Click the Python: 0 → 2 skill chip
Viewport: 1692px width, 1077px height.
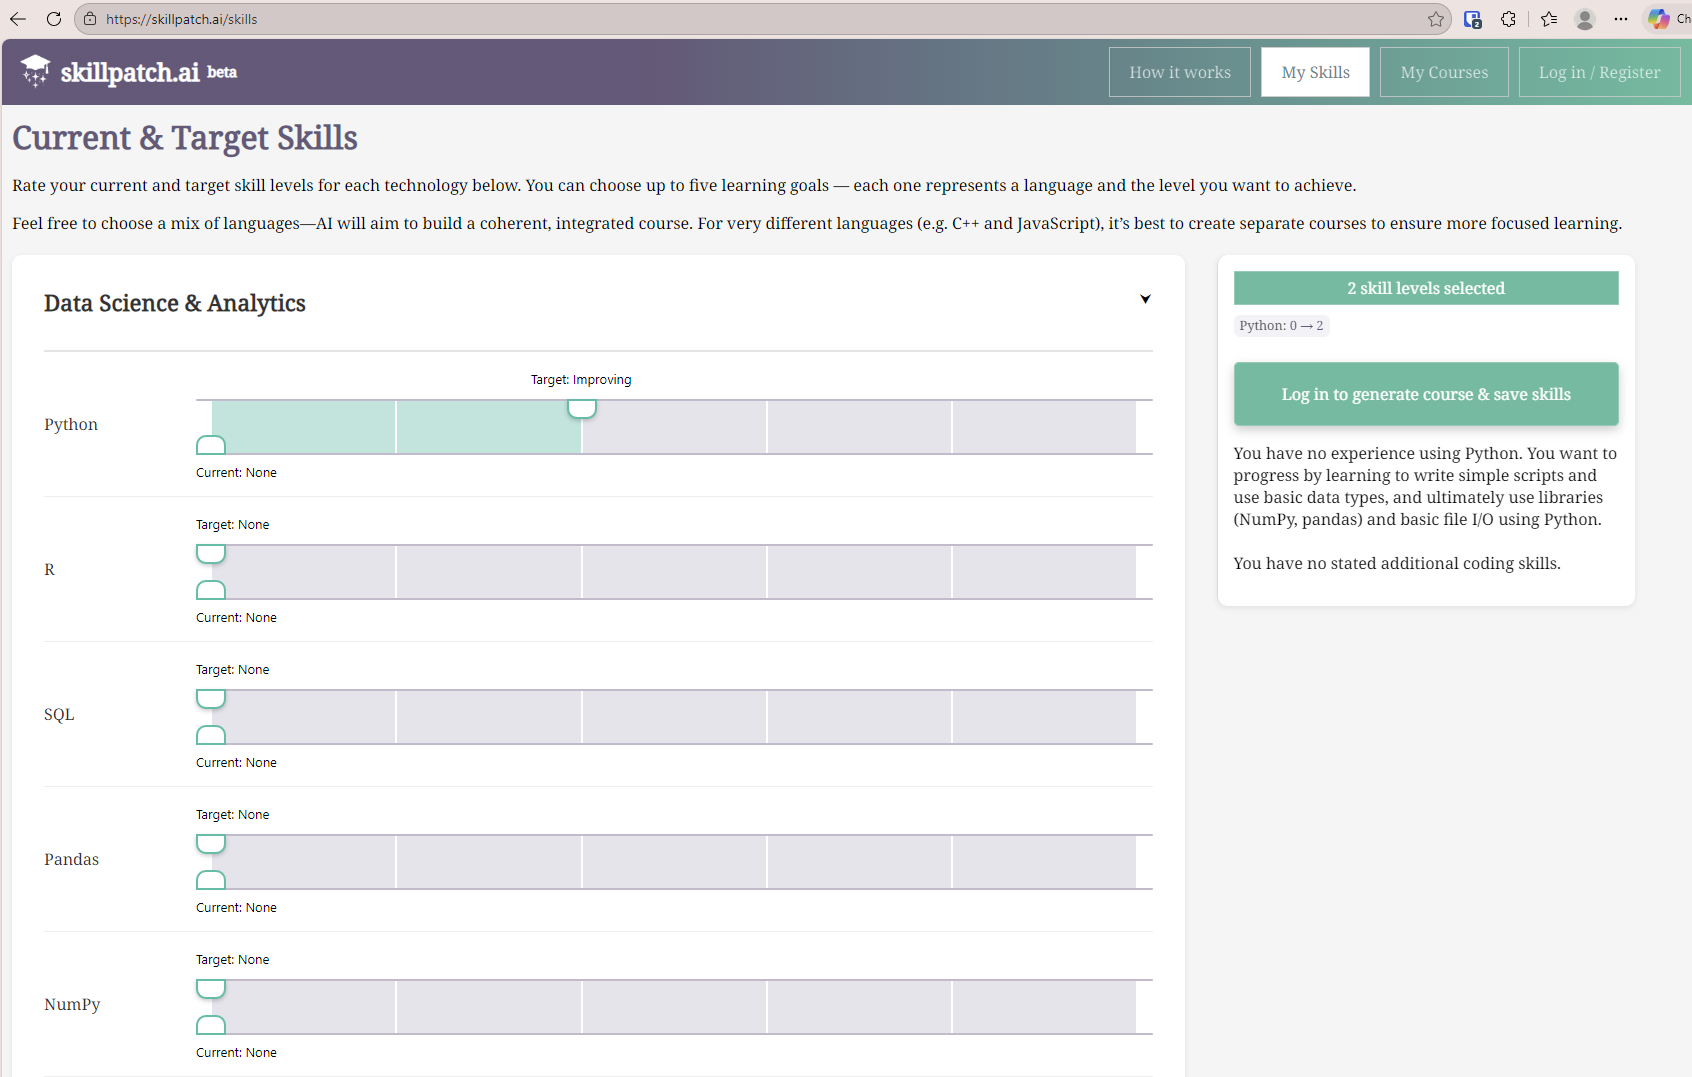coord(1281,325)
